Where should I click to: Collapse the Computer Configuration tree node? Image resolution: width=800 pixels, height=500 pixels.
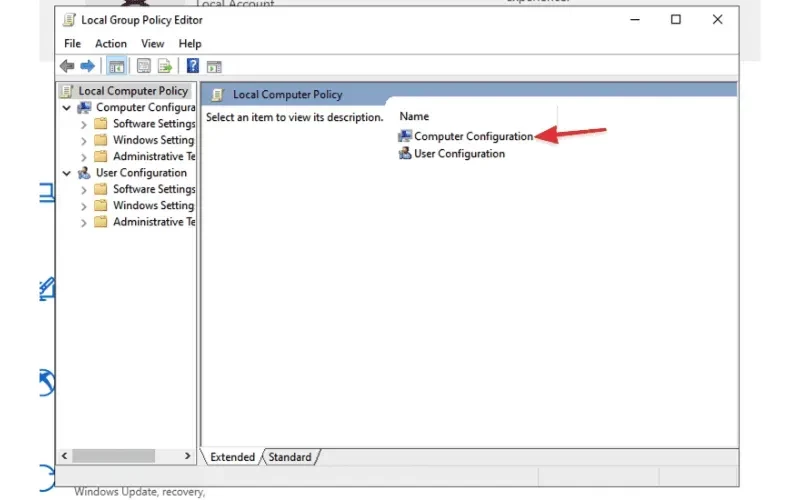coord(66,108)
